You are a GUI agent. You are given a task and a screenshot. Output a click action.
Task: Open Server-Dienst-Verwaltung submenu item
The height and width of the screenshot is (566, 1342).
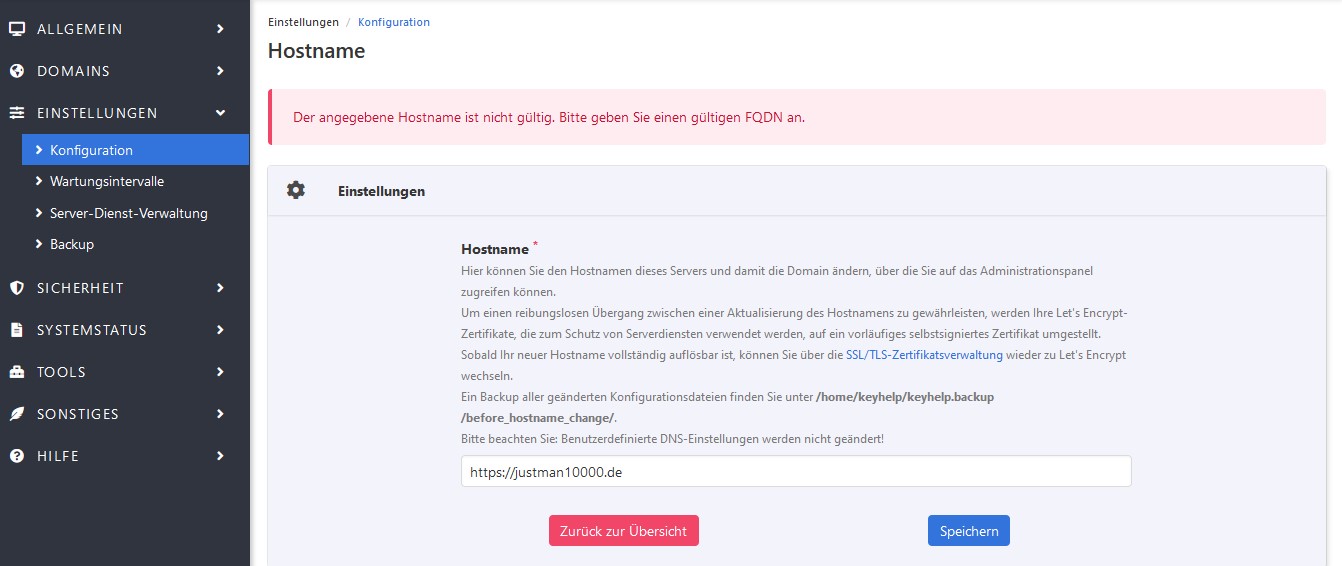coord(128,213)
